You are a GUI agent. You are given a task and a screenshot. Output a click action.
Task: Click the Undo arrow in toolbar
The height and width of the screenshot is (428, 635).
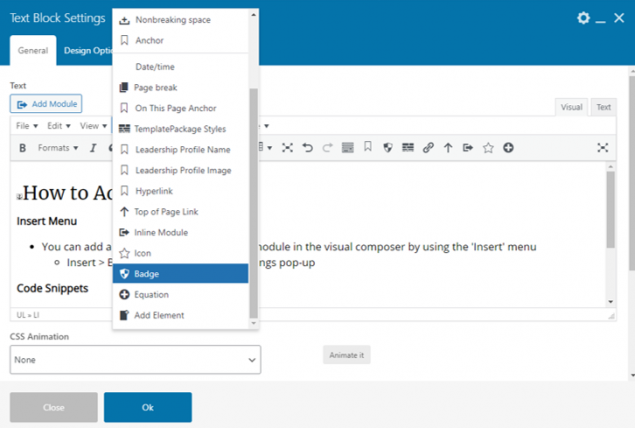click(307, 148)
